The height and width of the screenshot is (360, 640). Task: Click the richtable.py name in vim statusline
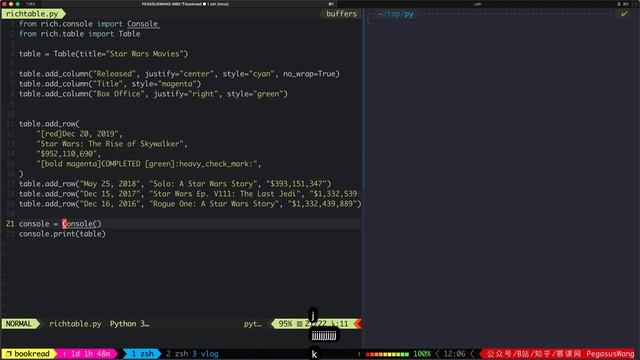coord(75,324)
